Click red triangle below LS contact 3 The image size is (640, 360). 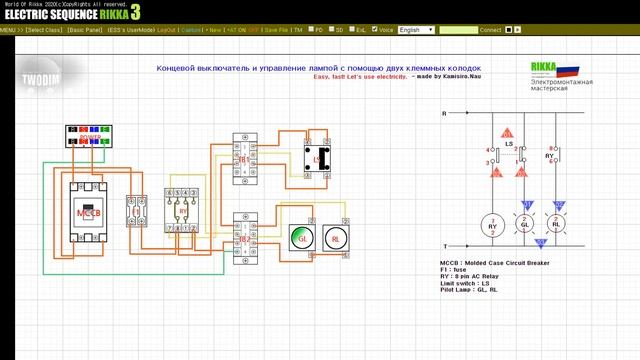pos(496,172)
